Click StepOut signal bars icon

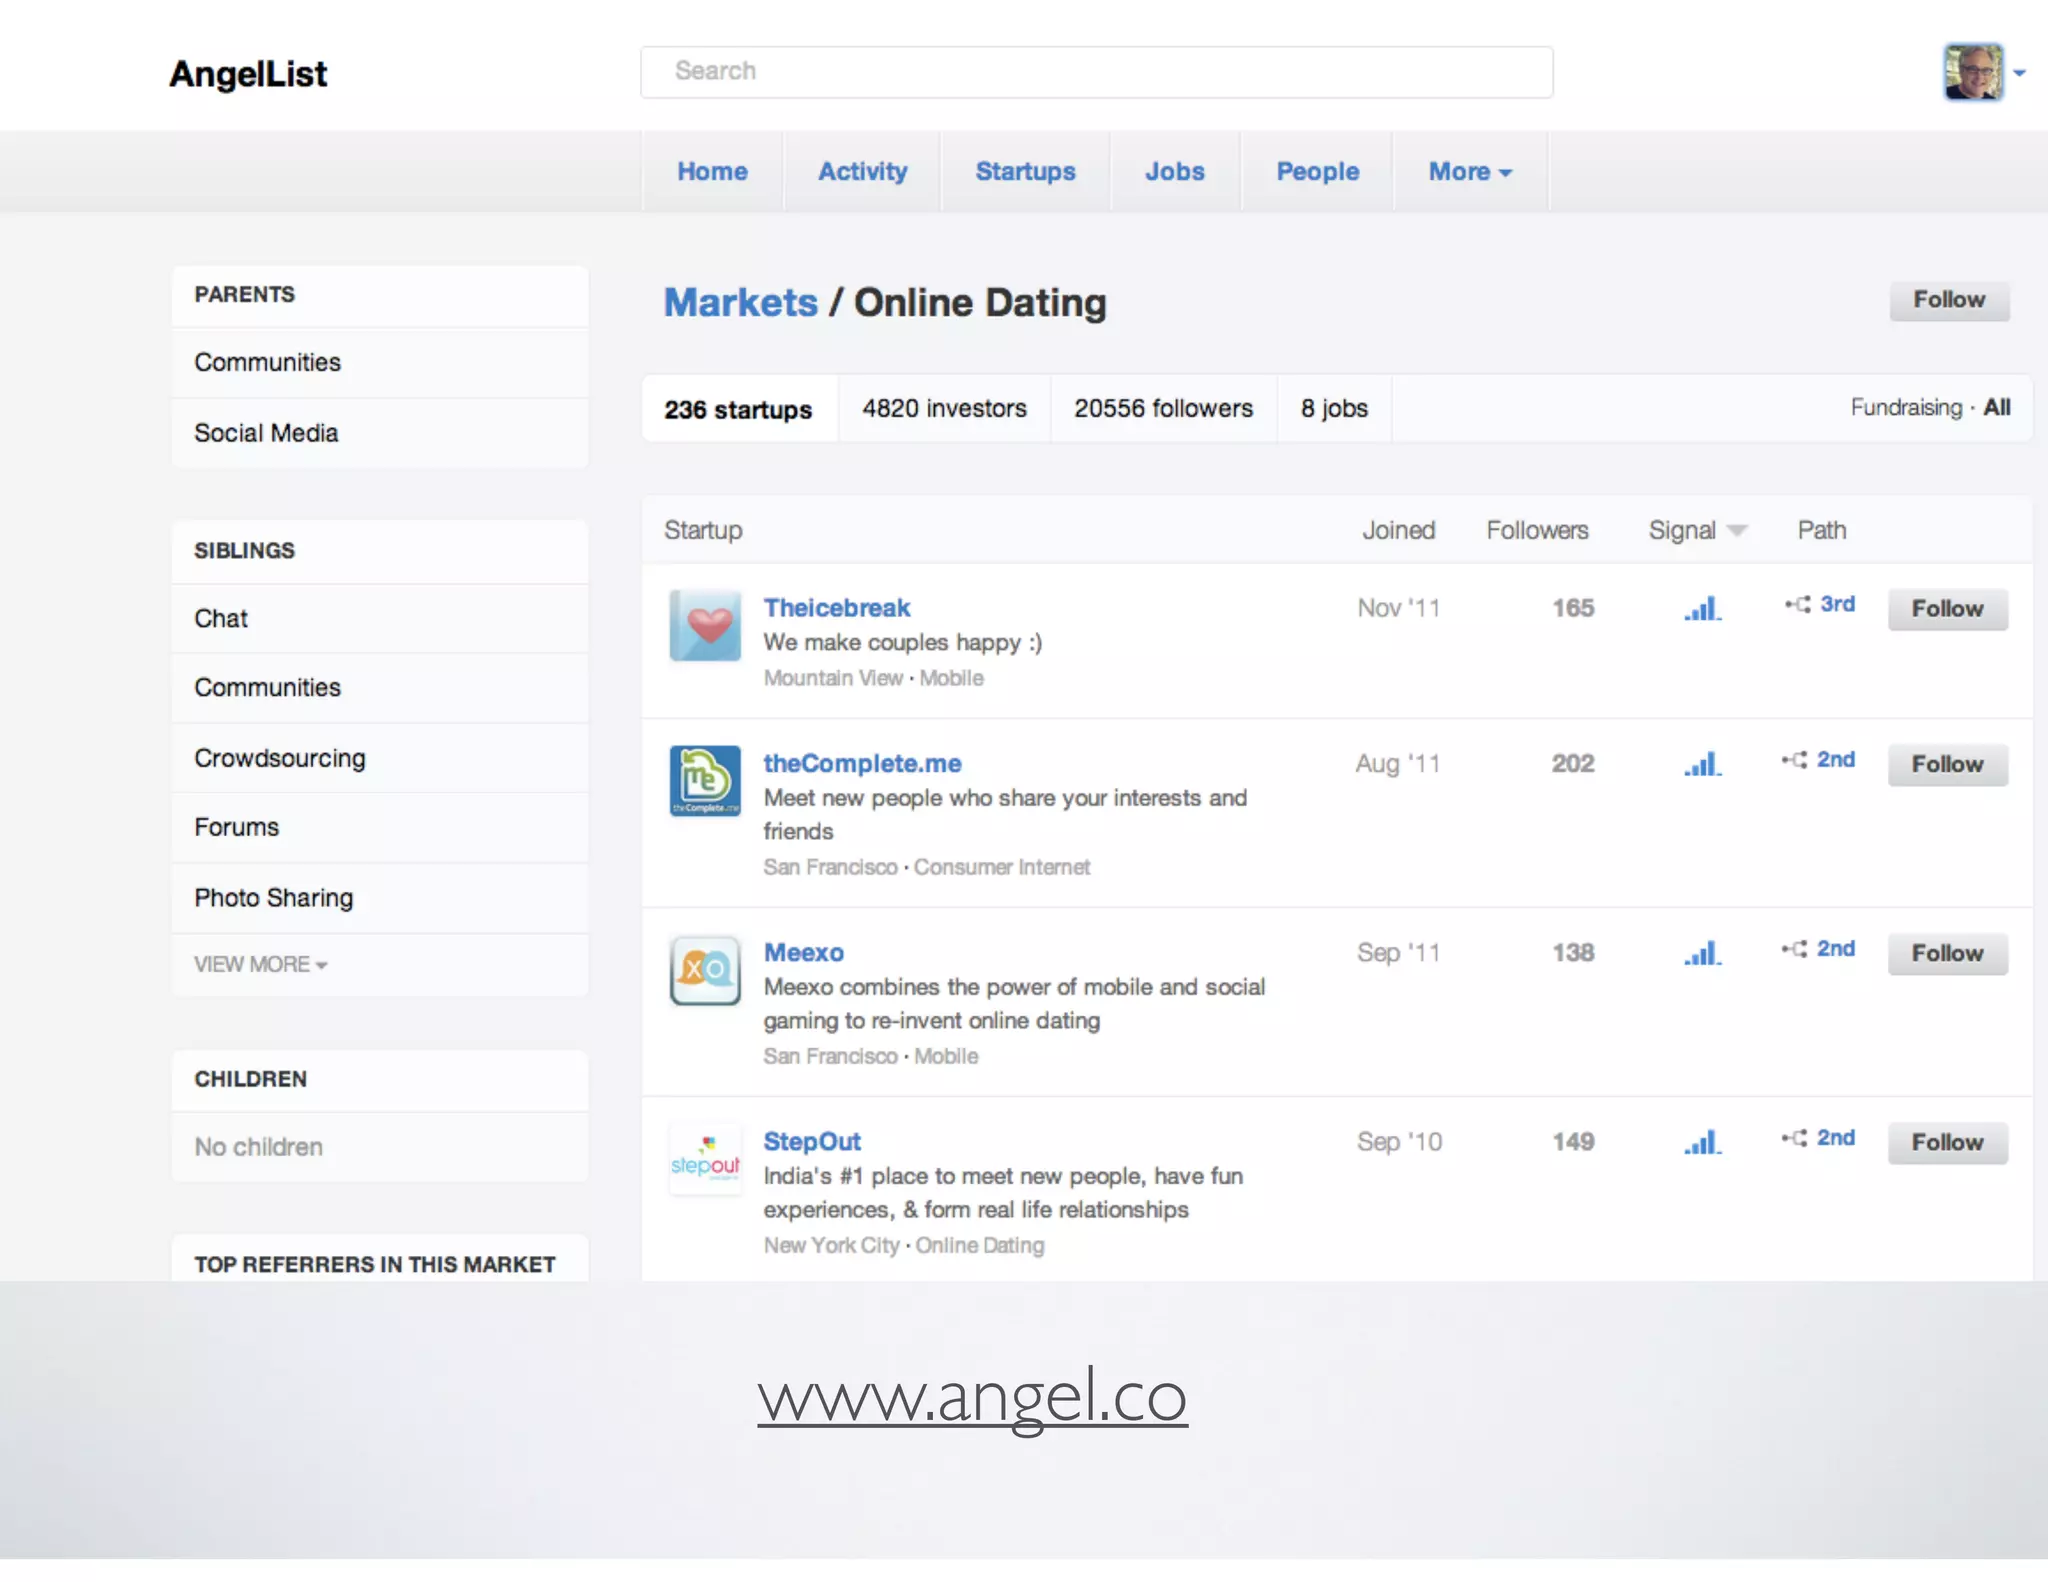click(1702, 1142)
